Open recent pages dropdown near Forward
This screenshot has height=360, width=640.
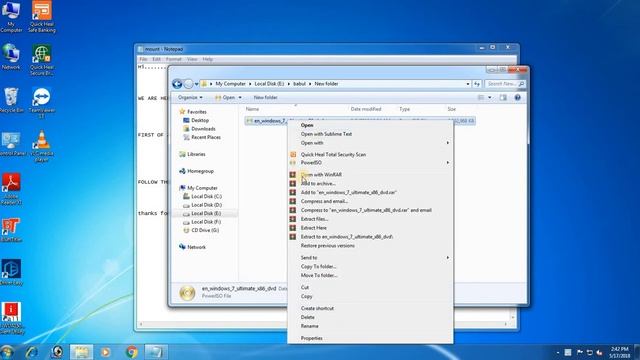pos(196,84)
